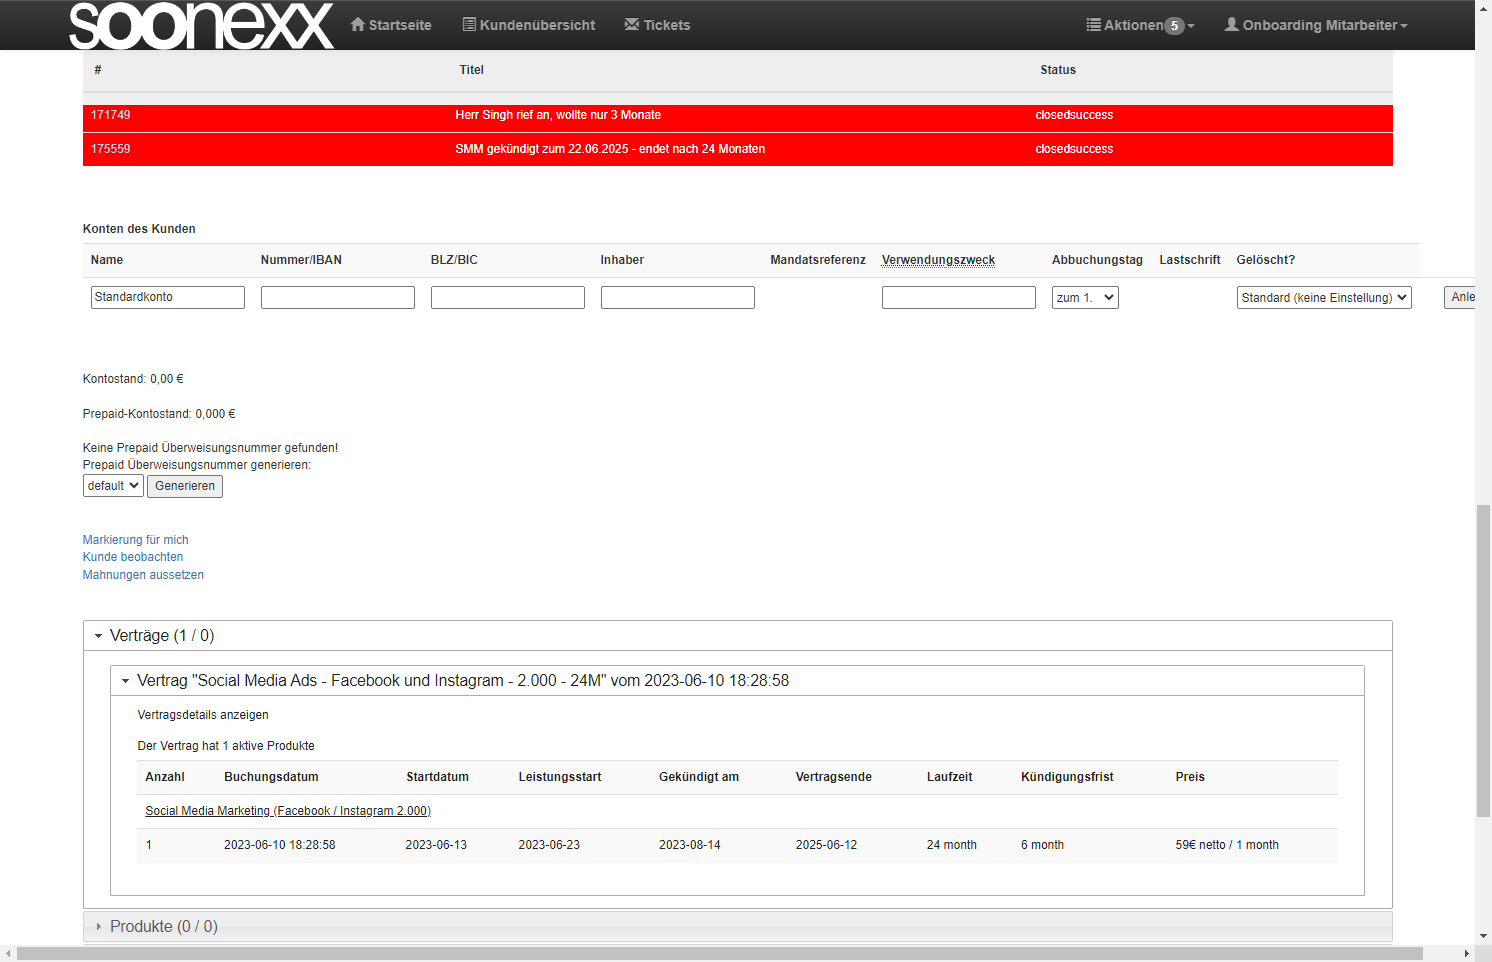This screenshot has height=962, width=1492.
Task: Click the Verwendungszweck column header
Action: click(x=938, y=260)
